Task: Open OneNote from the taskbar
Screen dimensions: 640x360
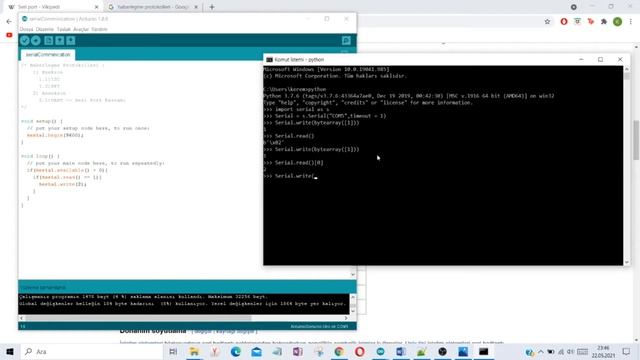Action: point(298,351)
